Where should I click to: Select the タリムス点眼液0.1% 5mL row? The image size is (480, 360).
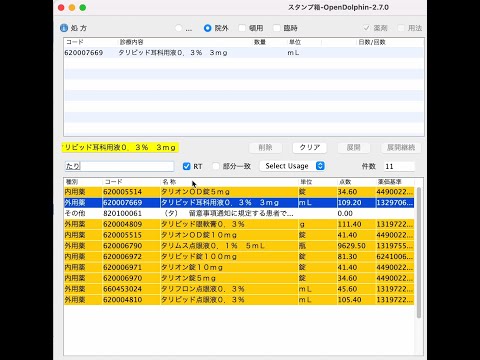pyautogui.click(x=239, y=246)
